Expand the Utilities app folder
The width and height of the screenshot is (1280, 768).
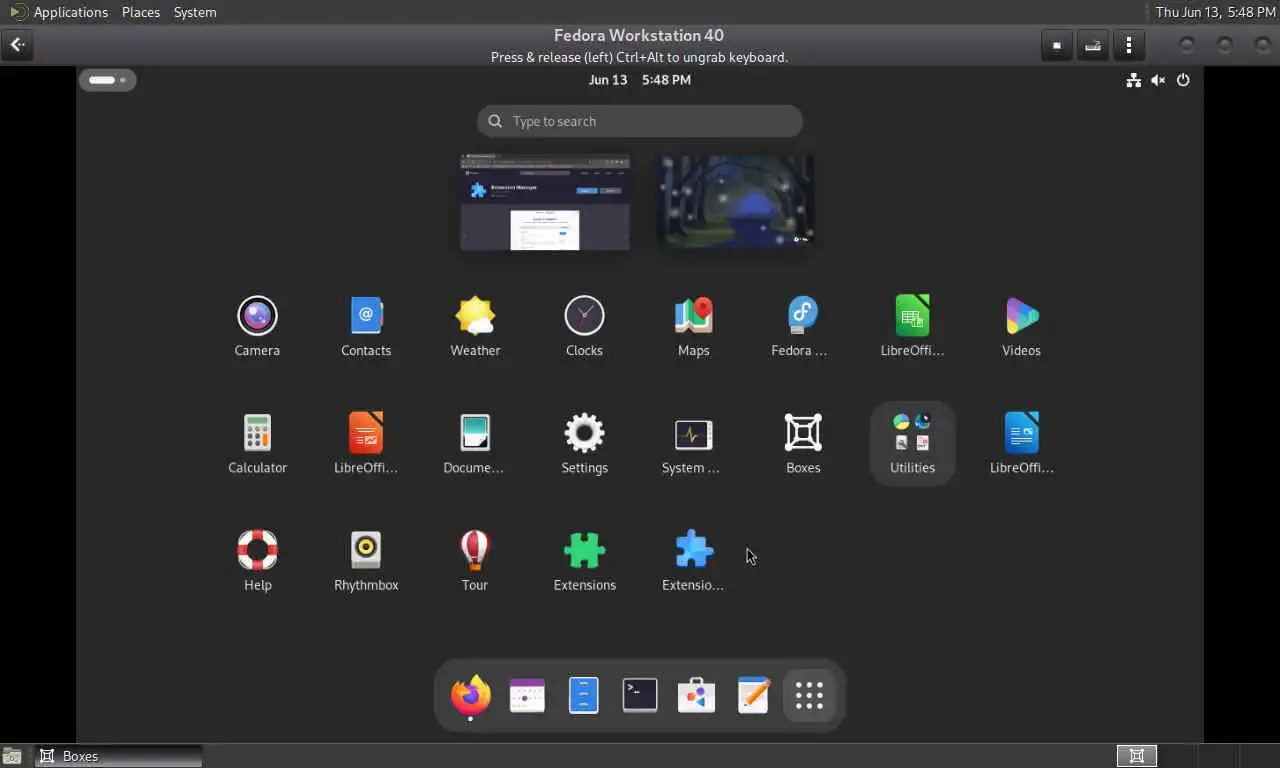[912, 444]
